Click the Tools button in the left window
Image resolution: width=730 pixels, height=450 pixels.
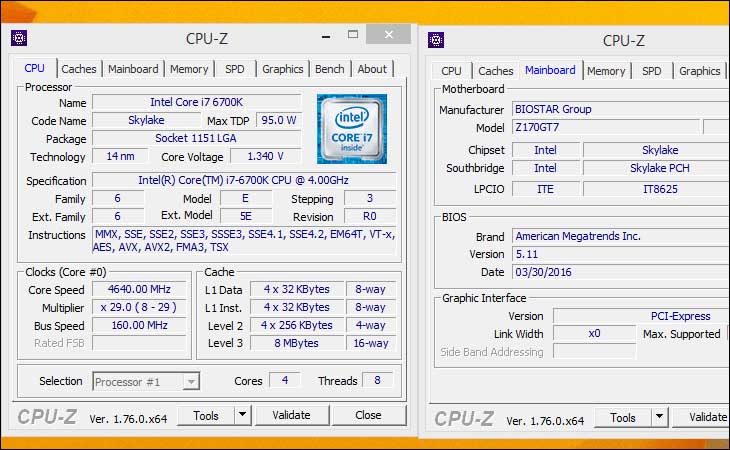pos(206,415)
